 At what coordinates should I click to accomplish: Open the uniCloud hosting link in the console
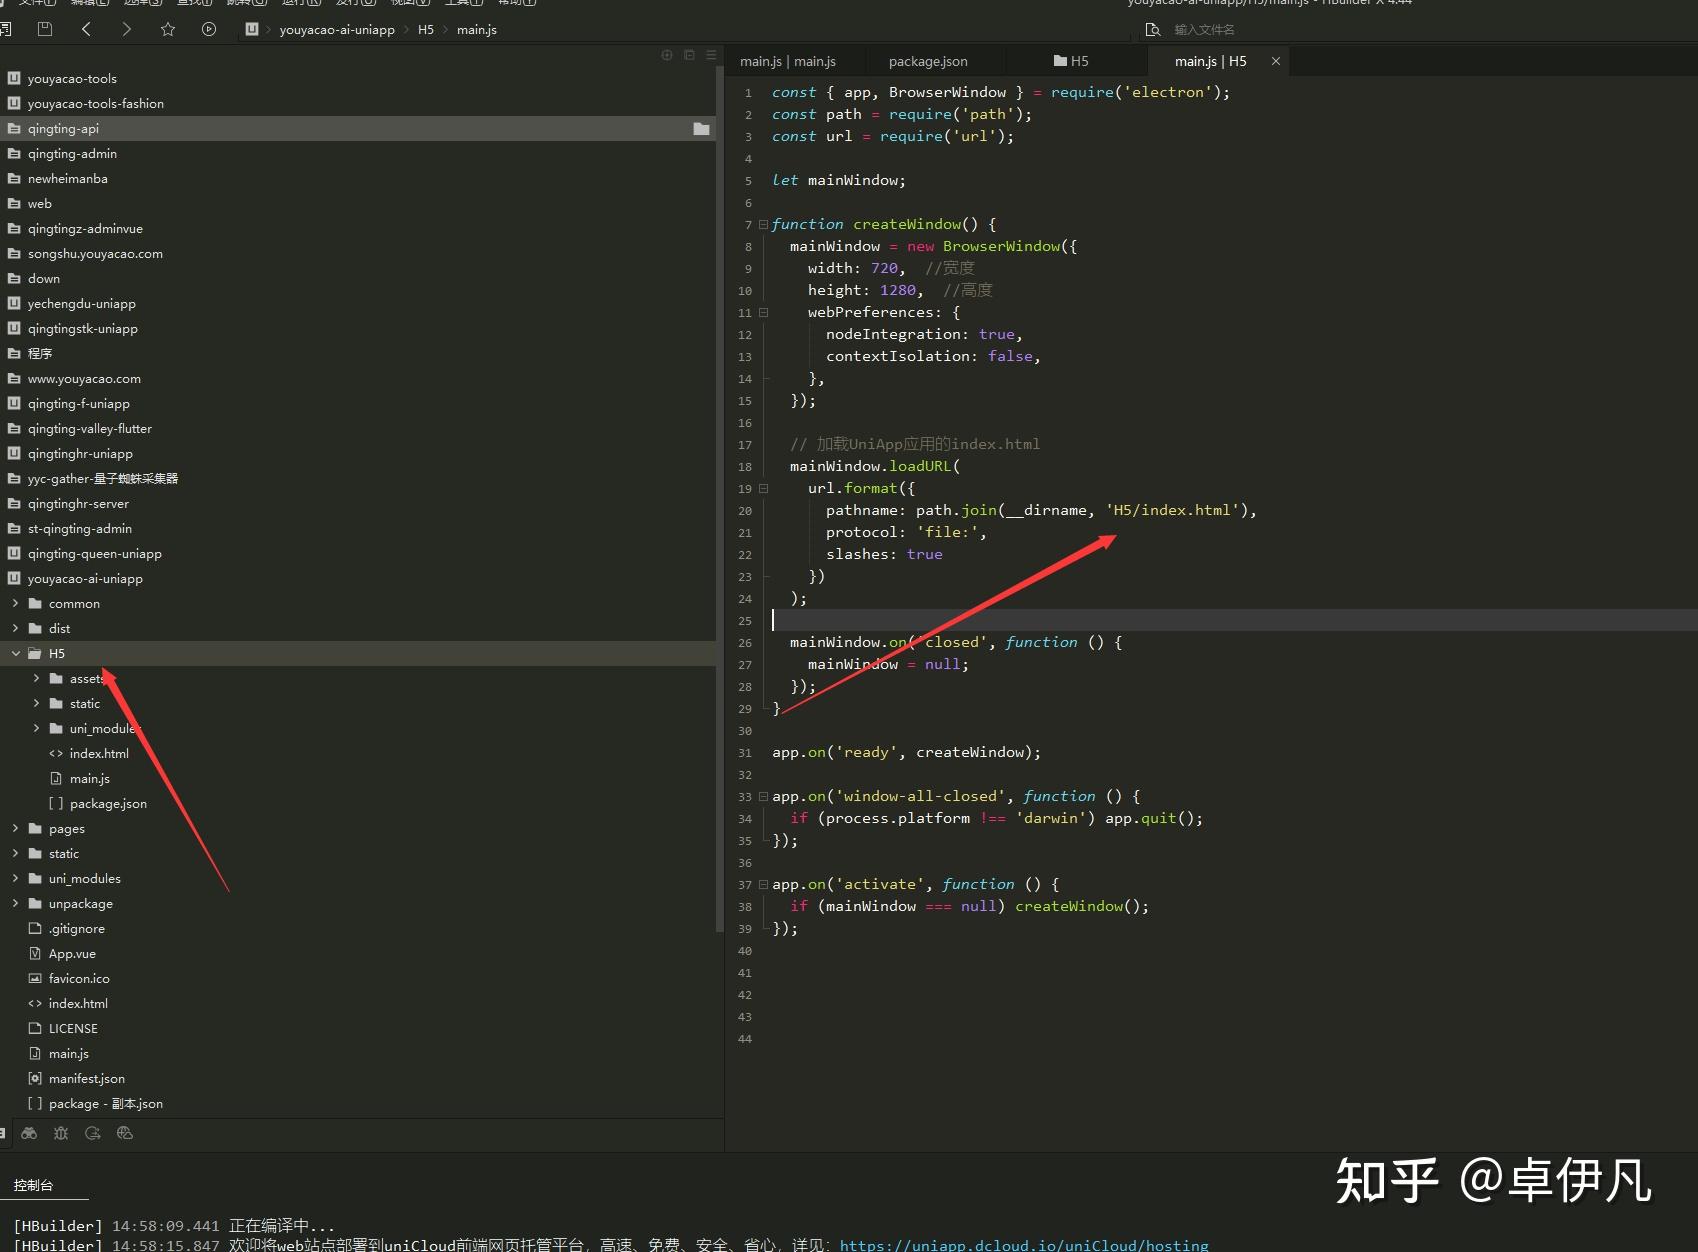click(x=1024, y=1244)
